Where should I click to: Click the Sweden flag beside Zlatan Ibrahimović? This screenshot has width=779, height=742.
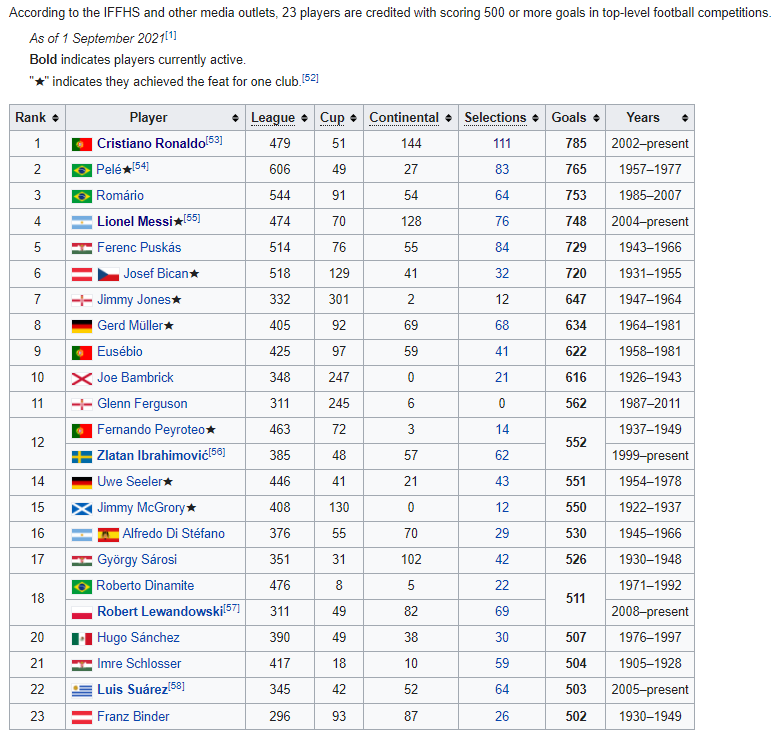tap(81, 456)
